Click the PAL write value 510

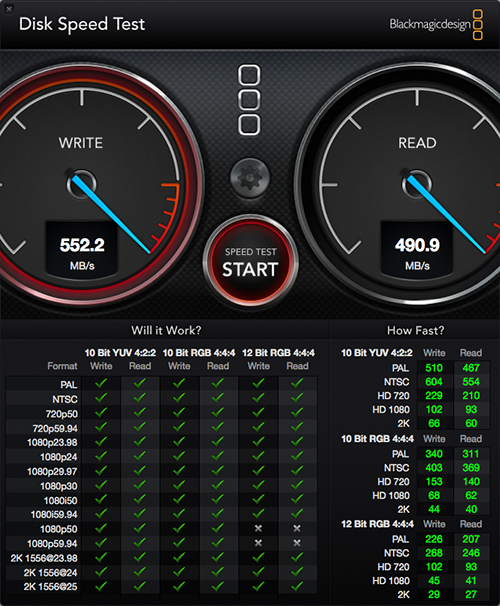tap(434, 368)
